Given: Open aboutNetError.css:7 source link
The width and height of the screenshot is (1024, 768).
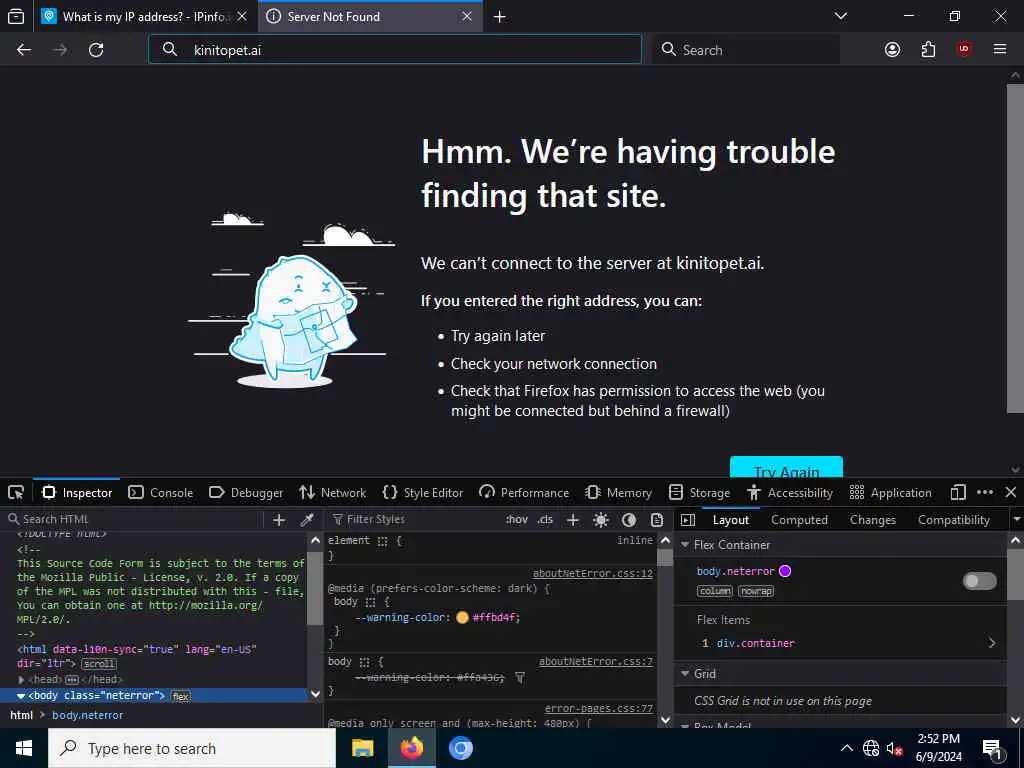Looking at the screenshot, I should (x=596, y=662).
